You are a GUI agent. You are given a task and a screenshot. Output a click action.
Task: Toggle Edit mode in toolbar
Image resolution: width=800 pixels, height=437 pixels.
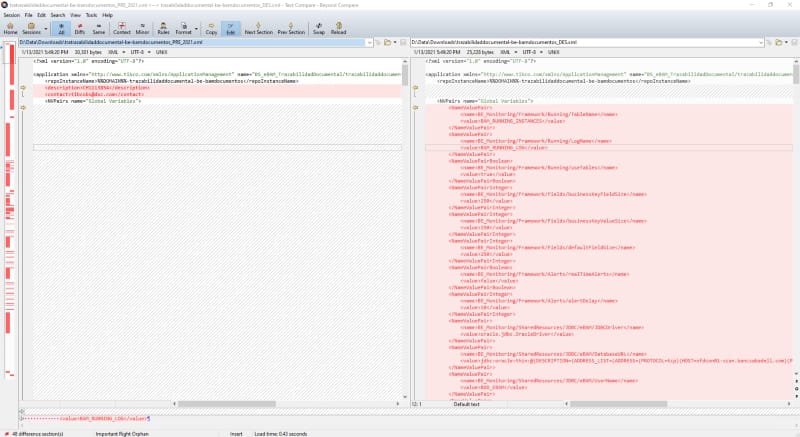click(x=232, y=28)
